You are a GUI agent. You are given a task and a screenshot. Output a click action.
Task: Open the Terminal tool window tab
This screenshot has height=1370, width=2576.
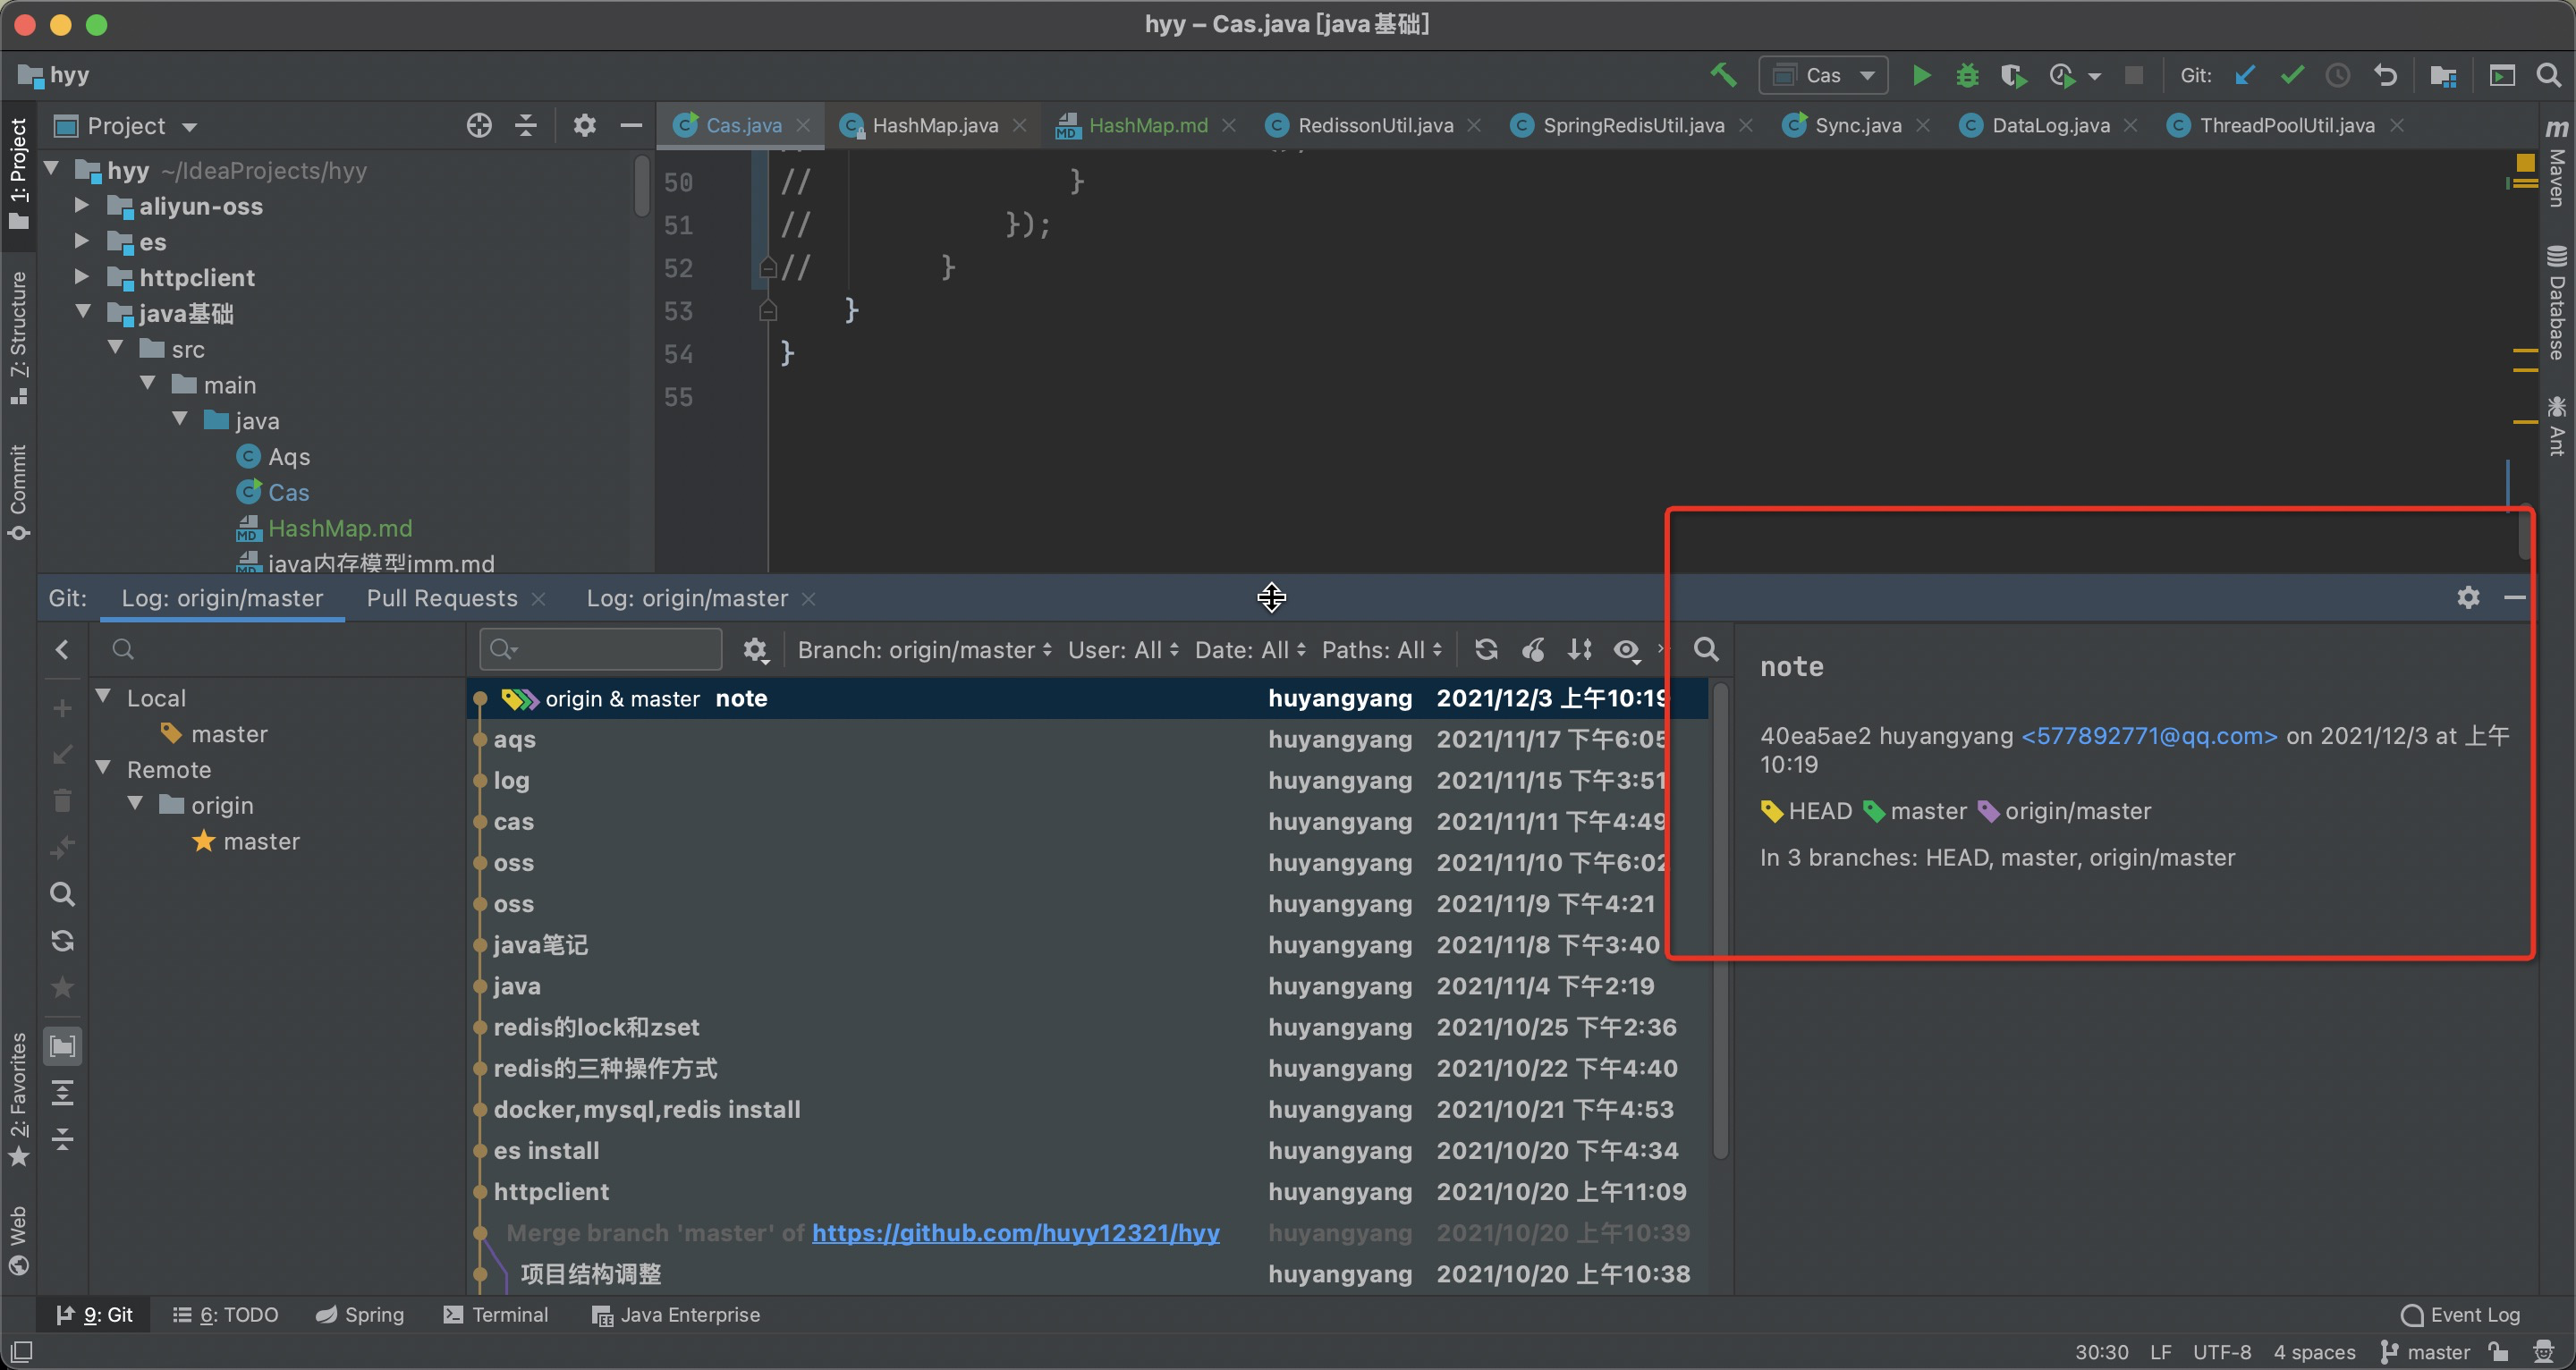coord(496,1315)
